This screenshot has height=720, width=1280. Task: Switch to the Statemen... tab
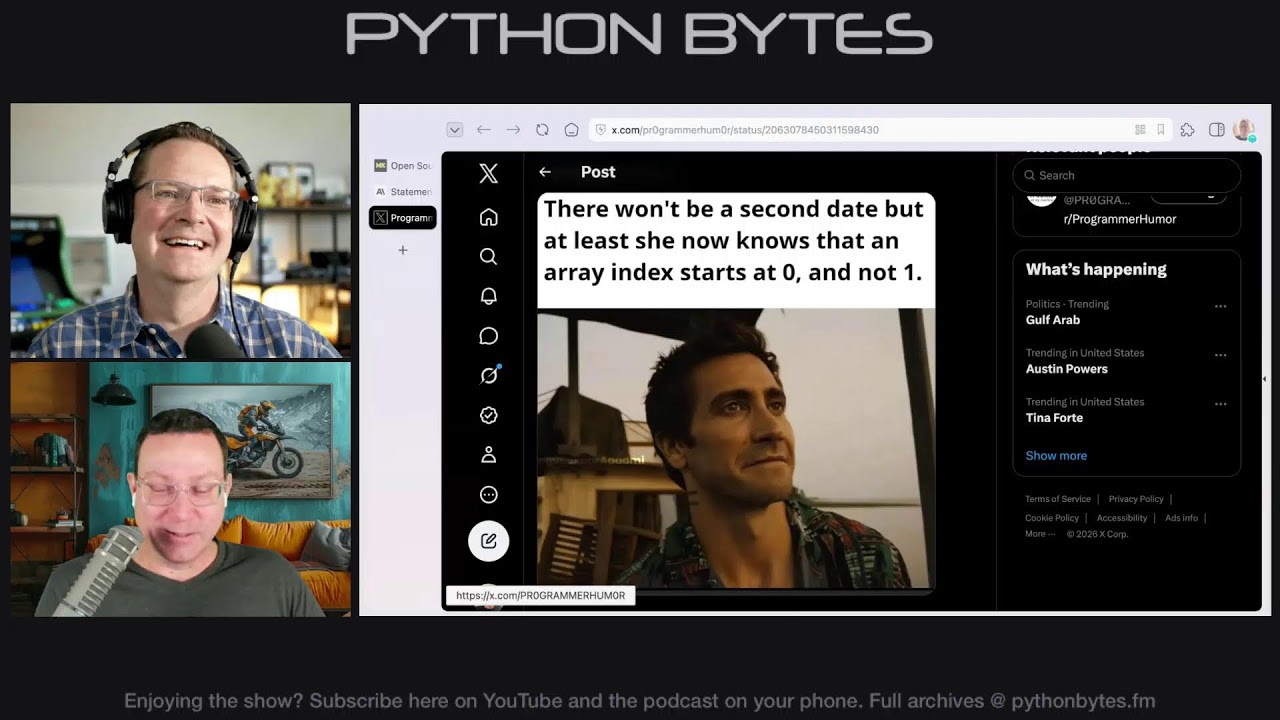pos(403,192)
